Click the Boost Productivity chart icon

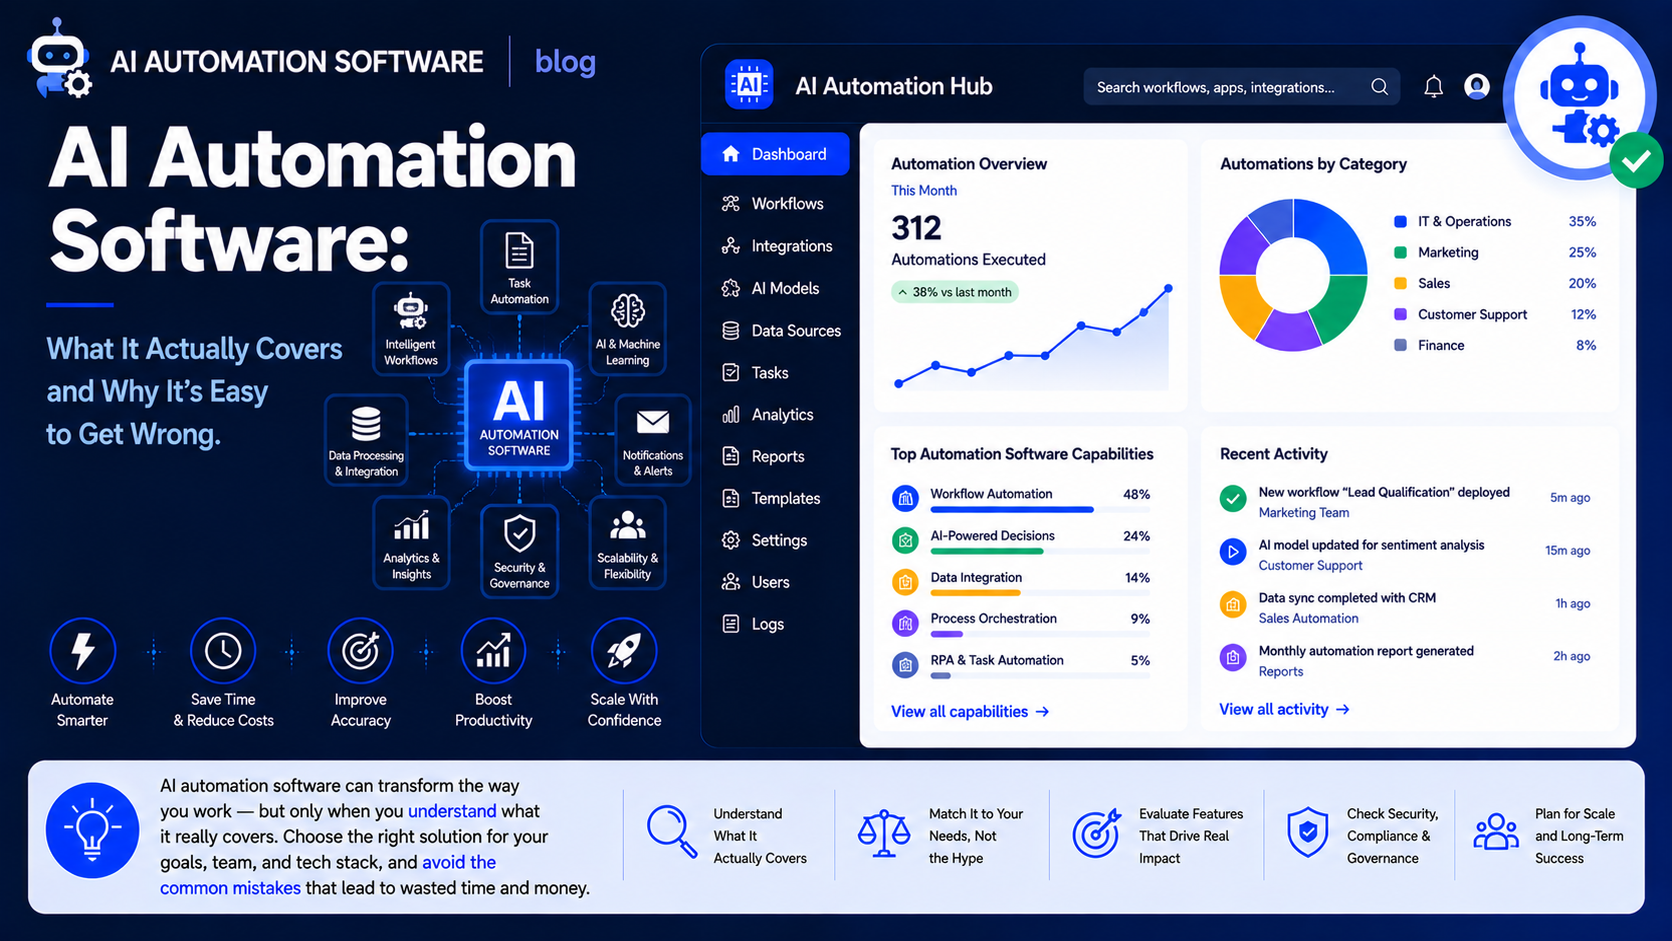coord(493,651)
